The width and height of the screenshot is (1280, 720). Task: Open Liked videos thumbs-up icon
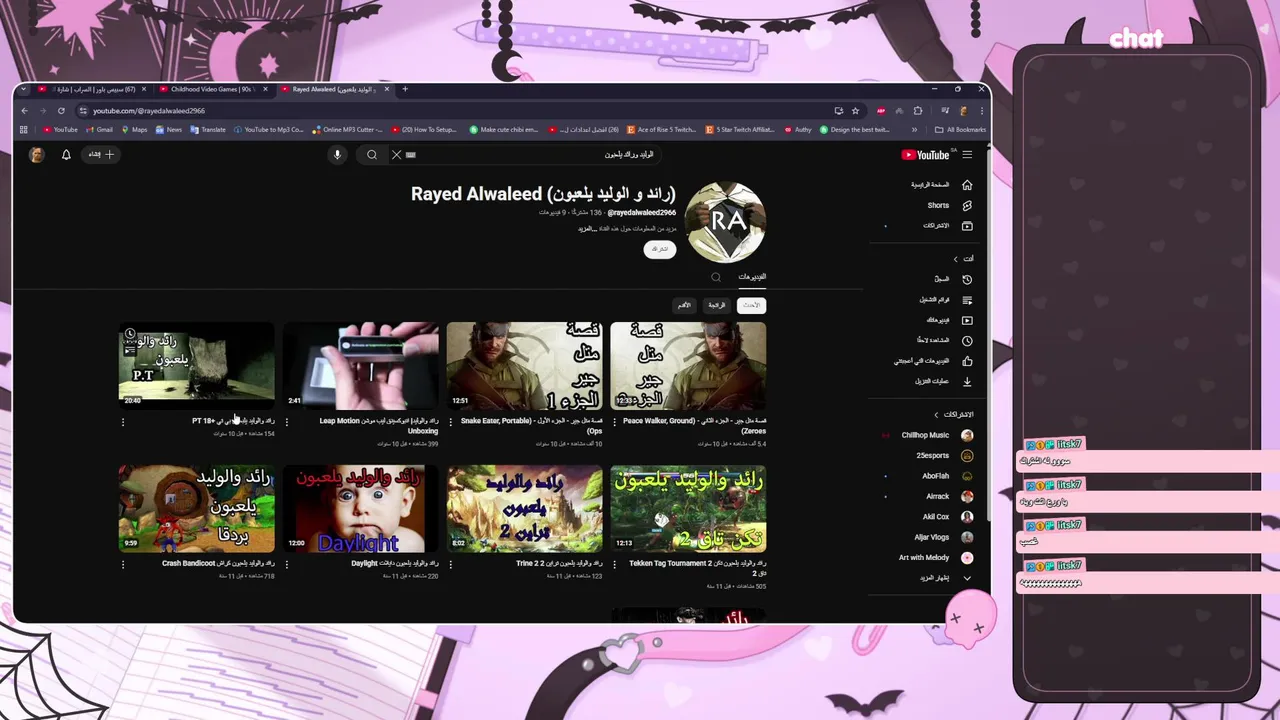pos(967,361)
